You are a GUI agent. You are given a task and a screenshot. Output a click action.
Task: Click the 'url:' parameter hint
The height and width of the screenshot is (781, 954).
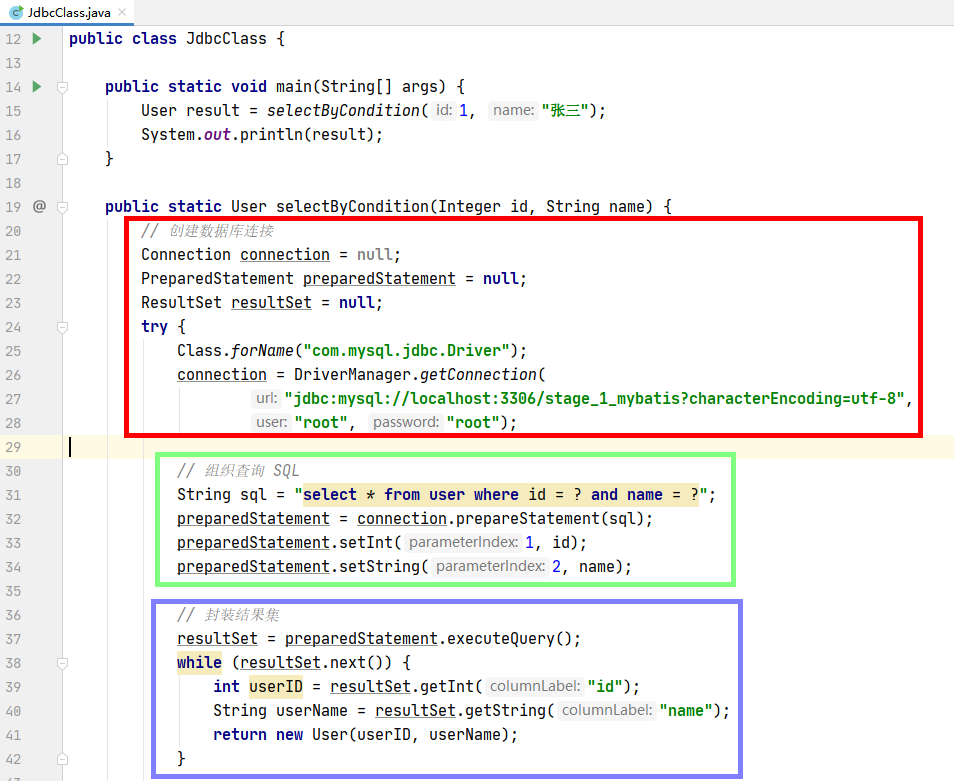point(266,398)
